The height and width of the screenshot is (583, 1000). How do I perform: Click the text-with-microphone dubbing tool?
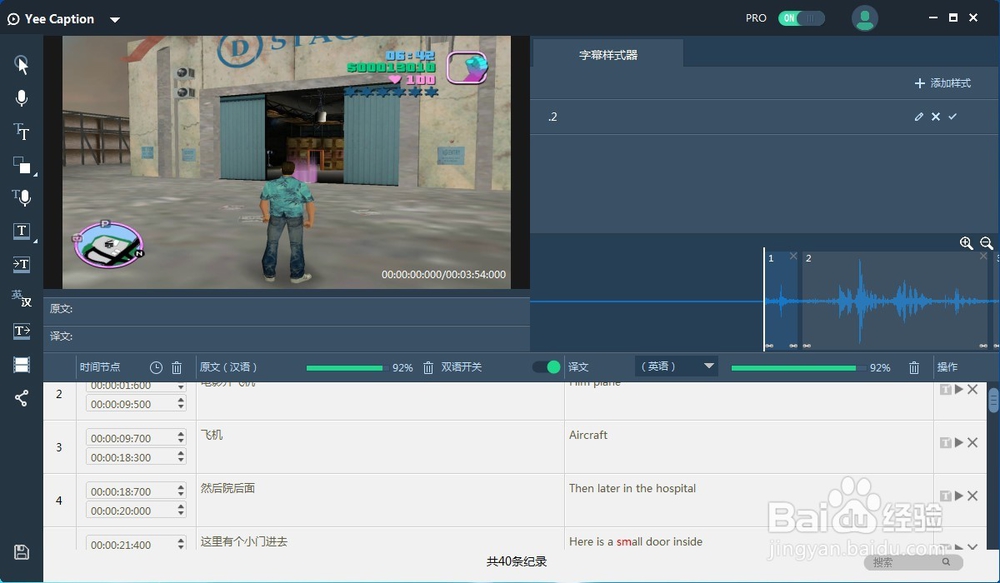pos(22,197)
